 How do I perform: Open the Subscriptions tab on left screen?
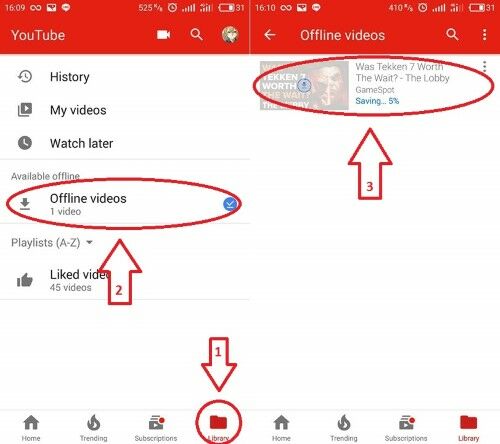tap(156, 428)
